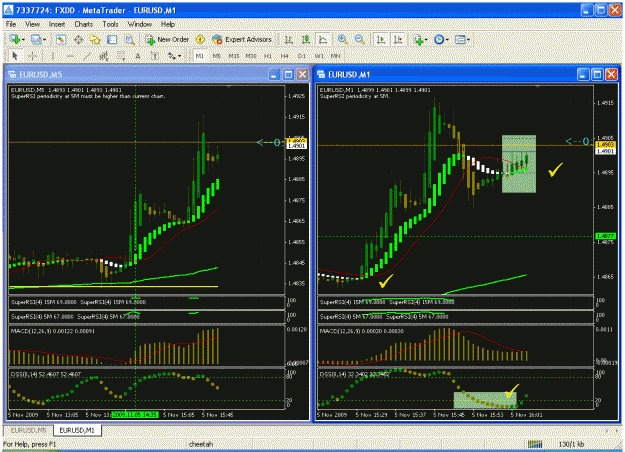625x452 pixels.
Task: Toggle Chart Shift
Action: (398, 39)
